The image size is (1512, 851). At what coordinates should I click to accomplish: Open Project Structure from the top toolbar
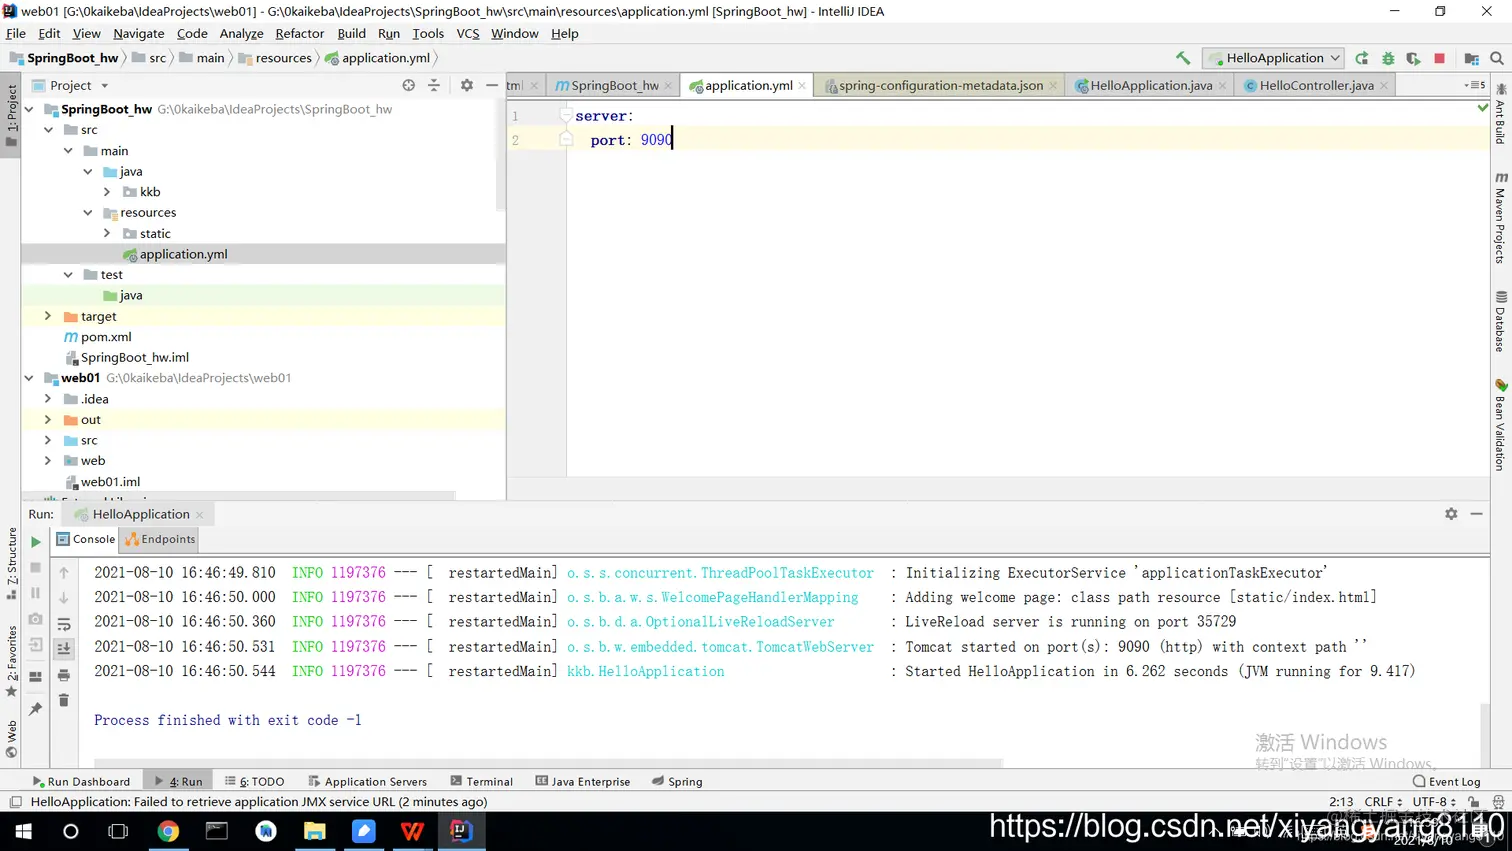tap(1471, 58)
